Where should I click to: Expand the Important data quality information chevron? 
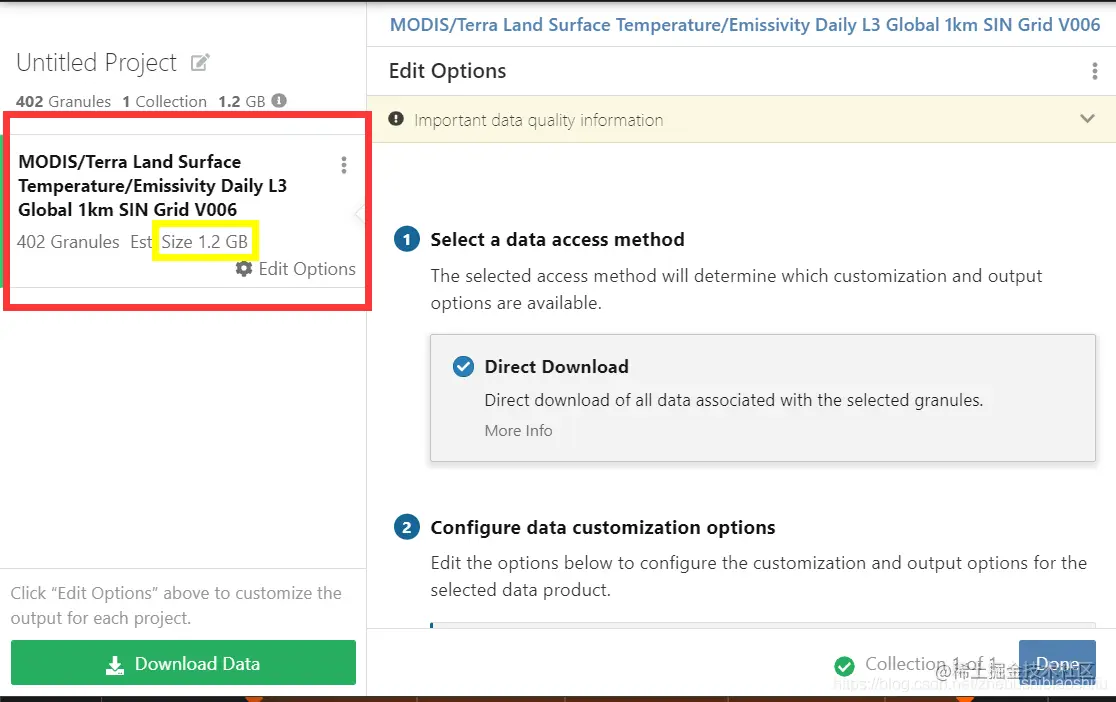tap(1087, 119)
